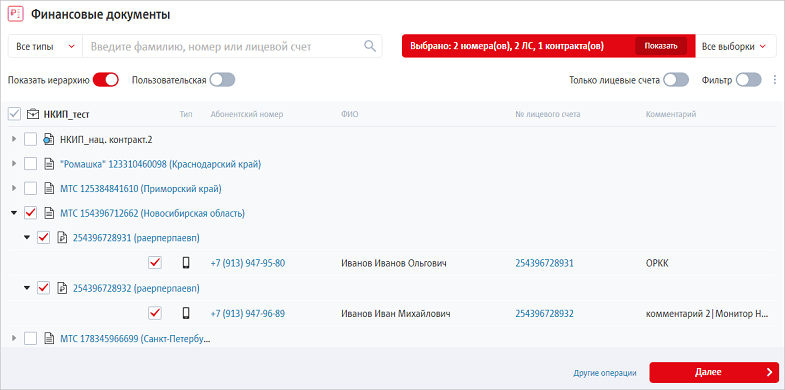
Task: Enable the Пользовательская toggle
Action: click(x=222, y=80)
